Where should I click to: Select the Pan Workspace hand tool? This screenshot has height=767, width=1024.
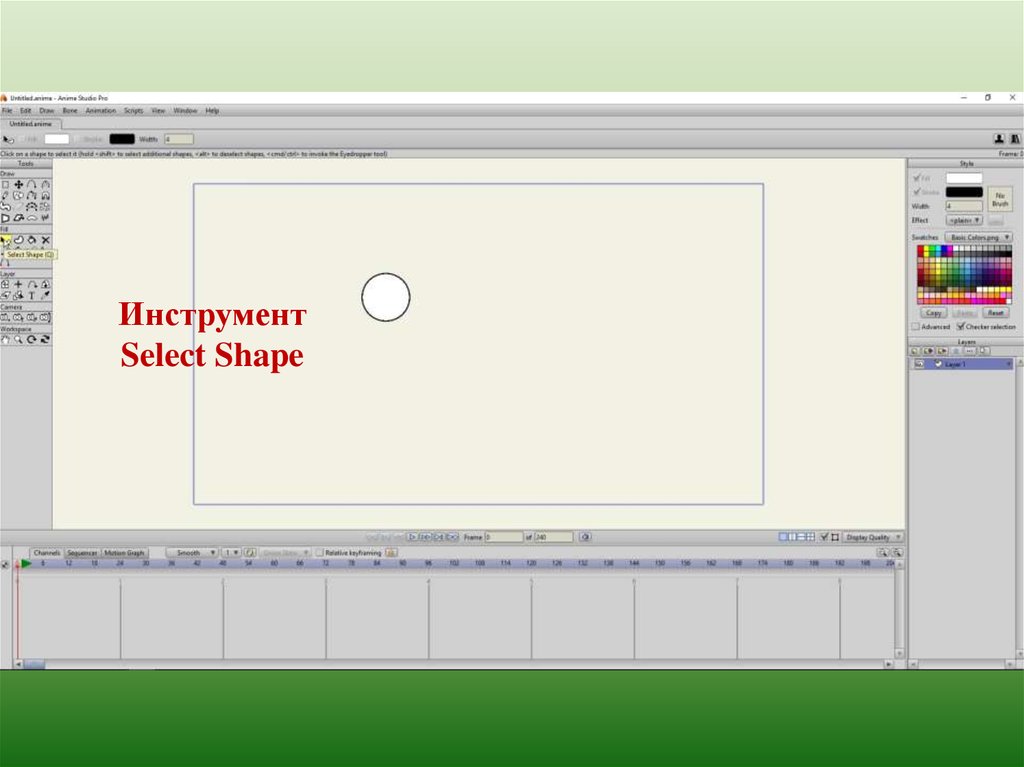click(x=6, y=339)
